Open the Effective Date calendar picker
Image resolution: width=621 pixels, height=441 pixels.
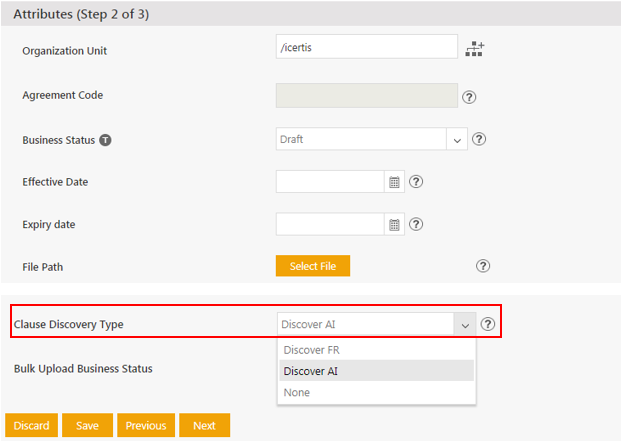pos(394,182)
